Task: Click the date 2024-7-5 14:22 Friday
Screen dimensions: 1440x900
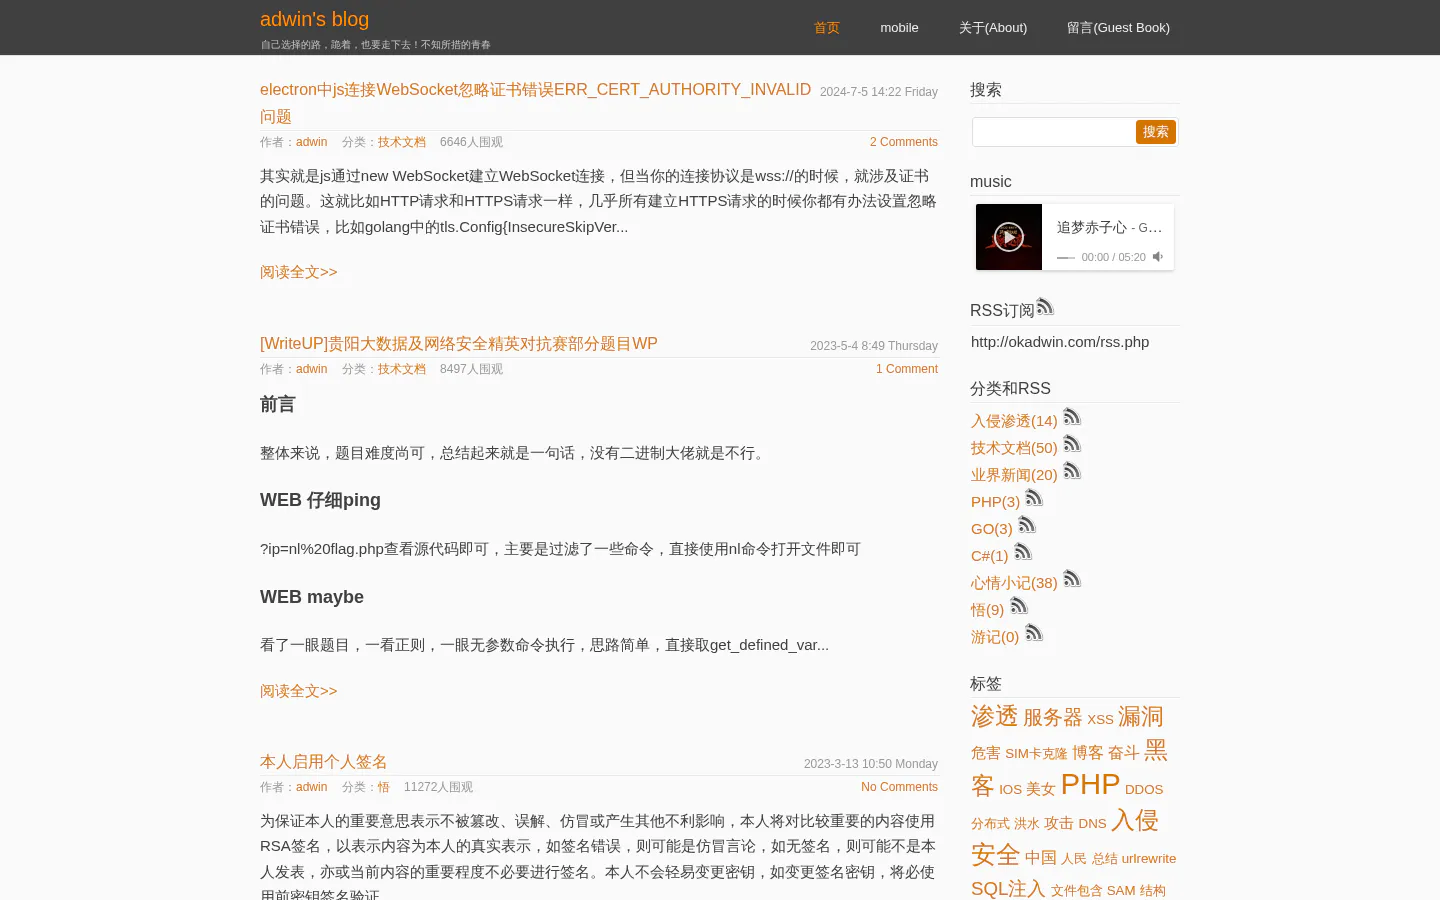Action: click(879, 92)
